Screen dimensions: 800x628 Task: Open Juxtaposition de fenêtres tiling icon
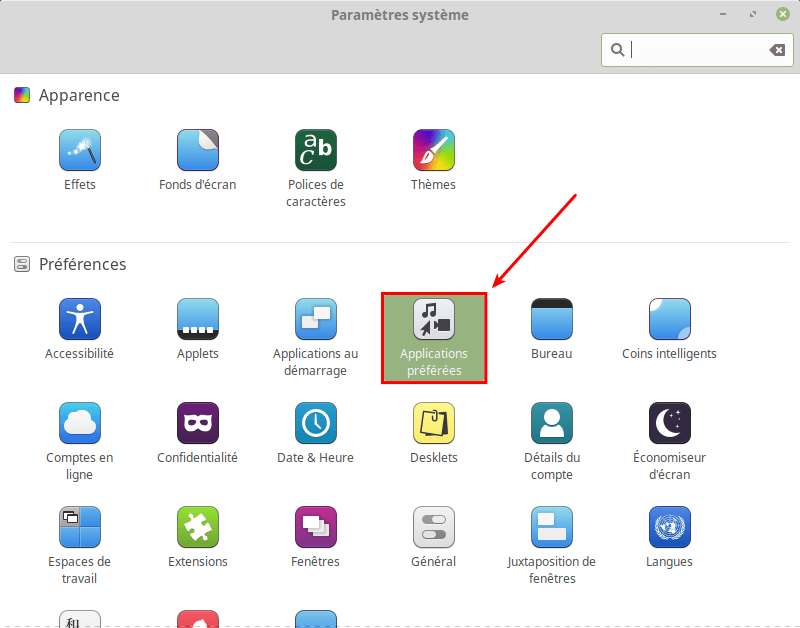(552, 527)
